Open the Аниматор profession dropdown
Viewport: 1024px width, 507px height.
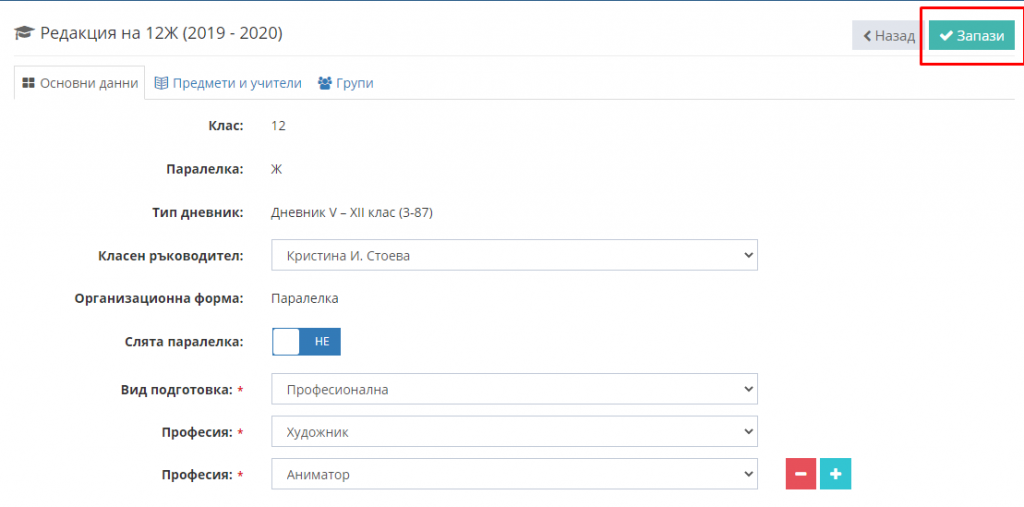click(515, 474)
